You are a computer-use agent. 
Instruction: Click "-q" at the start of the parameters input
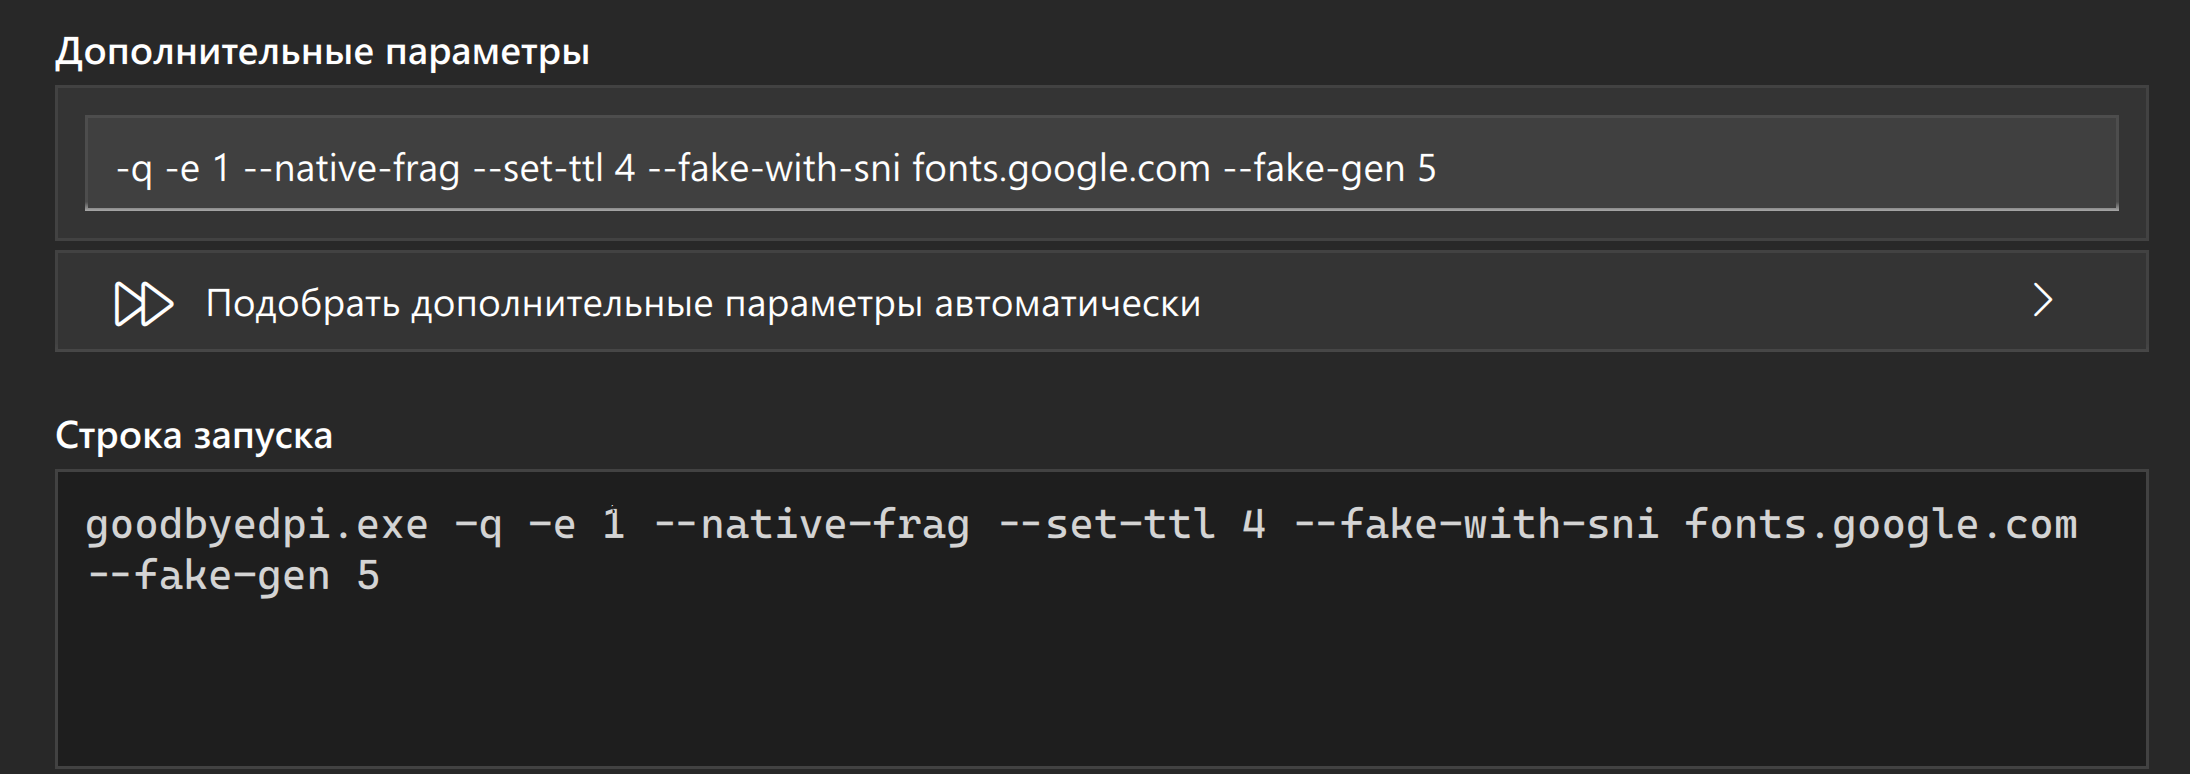click(134, 168)
